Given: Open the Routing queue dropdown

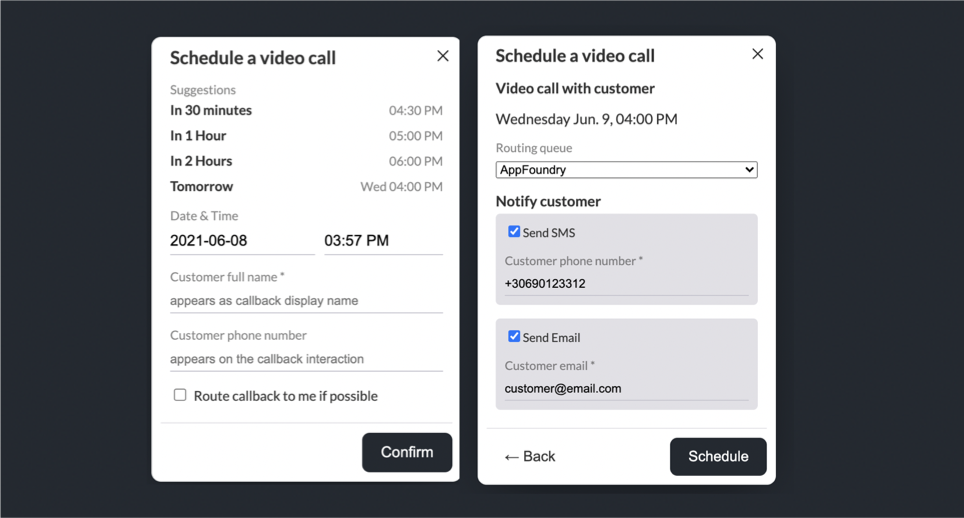Looking at the screenshot, I should pyautogui.click(x=626, y=170).
